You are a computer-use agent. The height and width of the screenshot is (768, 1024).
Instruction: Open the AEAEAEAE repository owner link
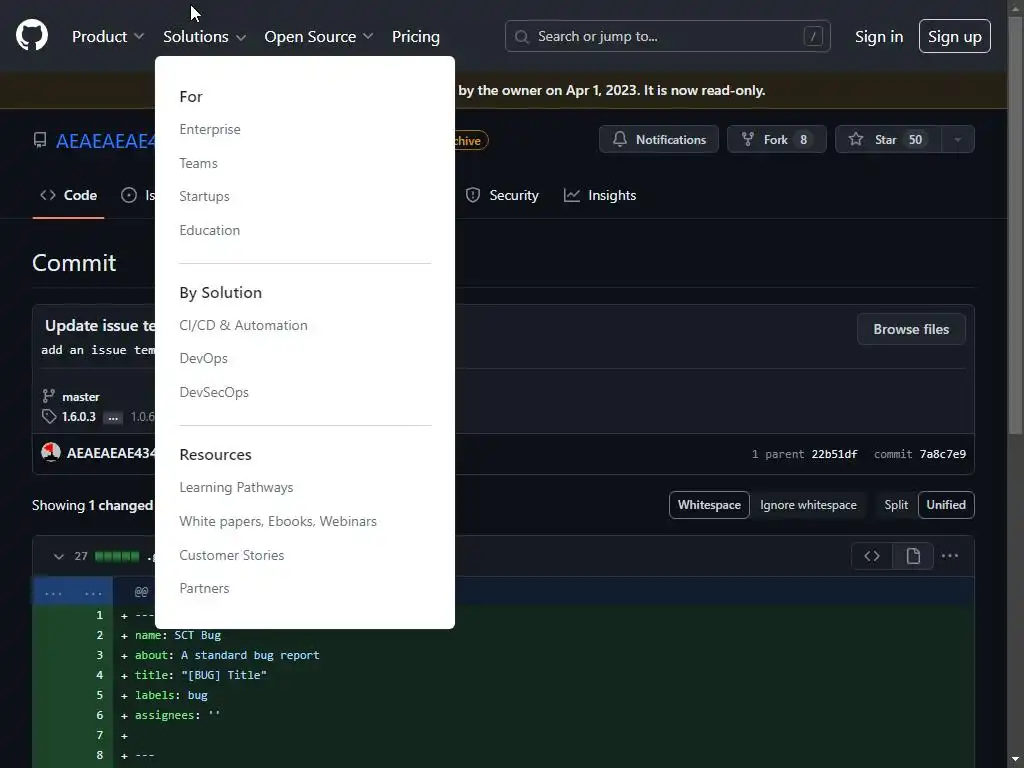[x=106, y=140]
